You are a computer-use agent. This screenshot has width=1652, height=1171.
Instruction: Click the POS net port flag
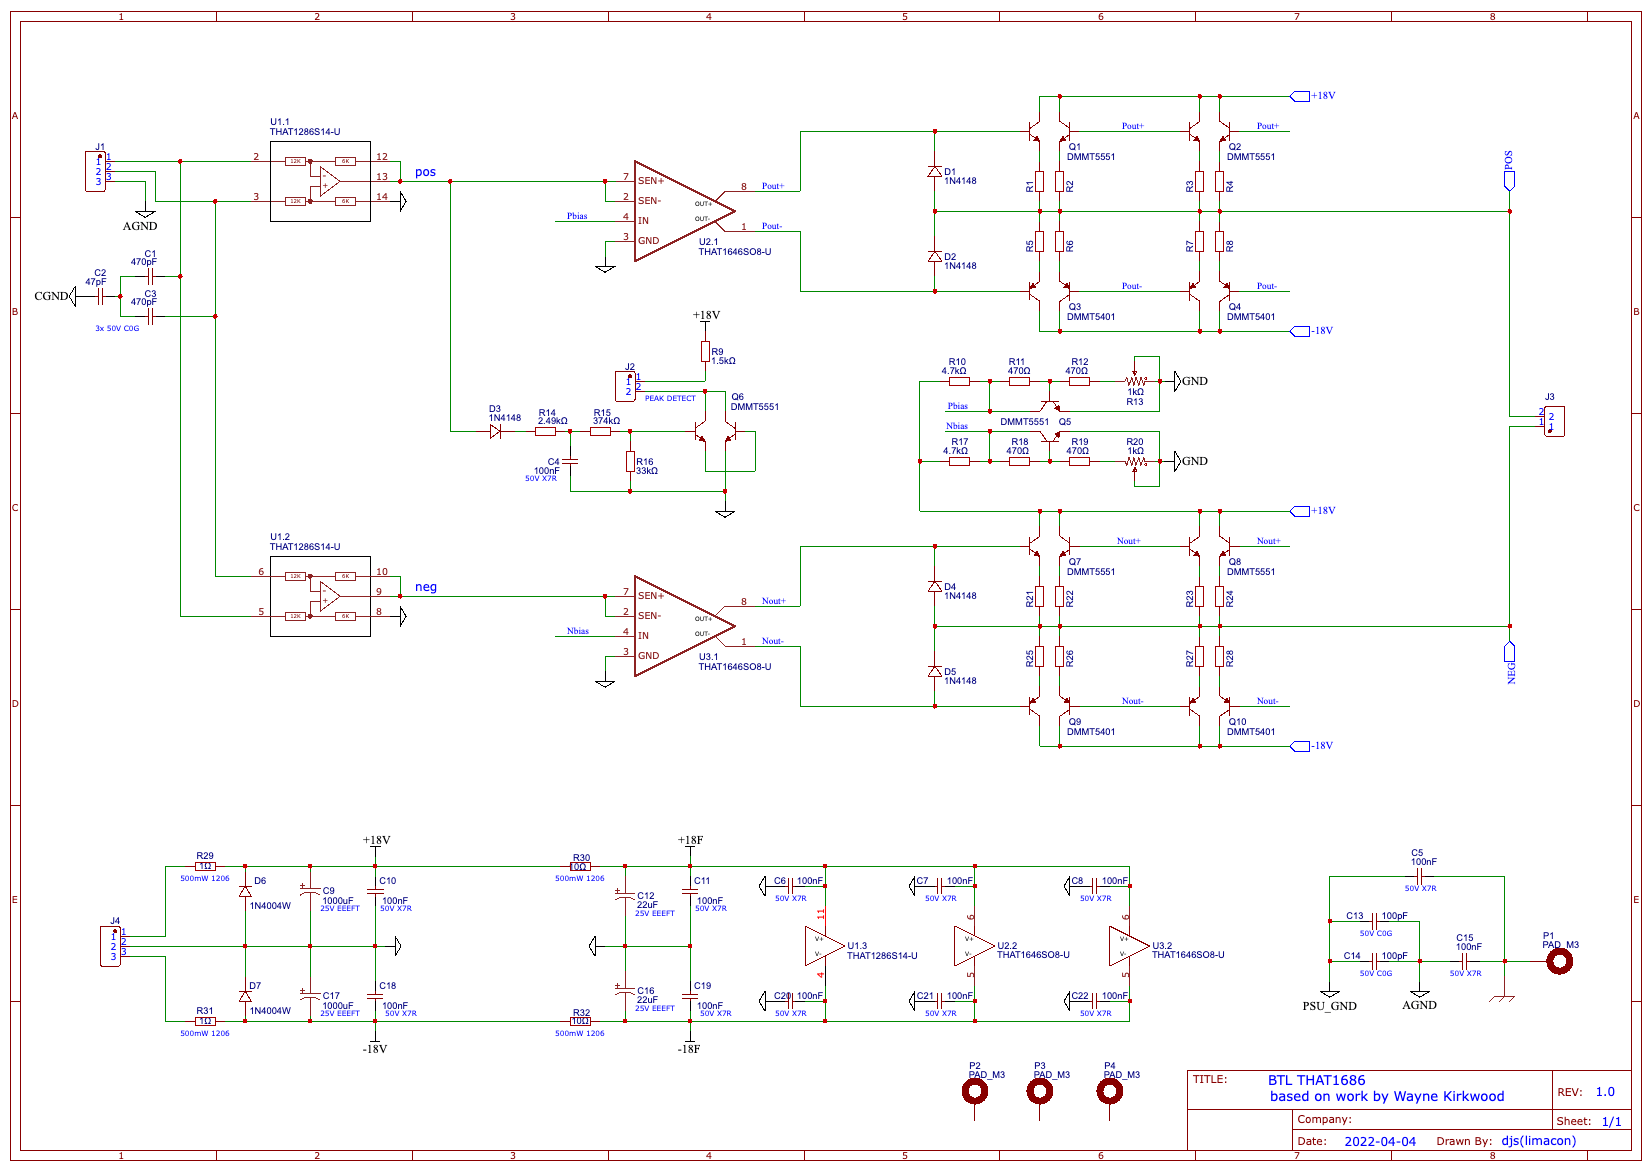point(1509,180)
